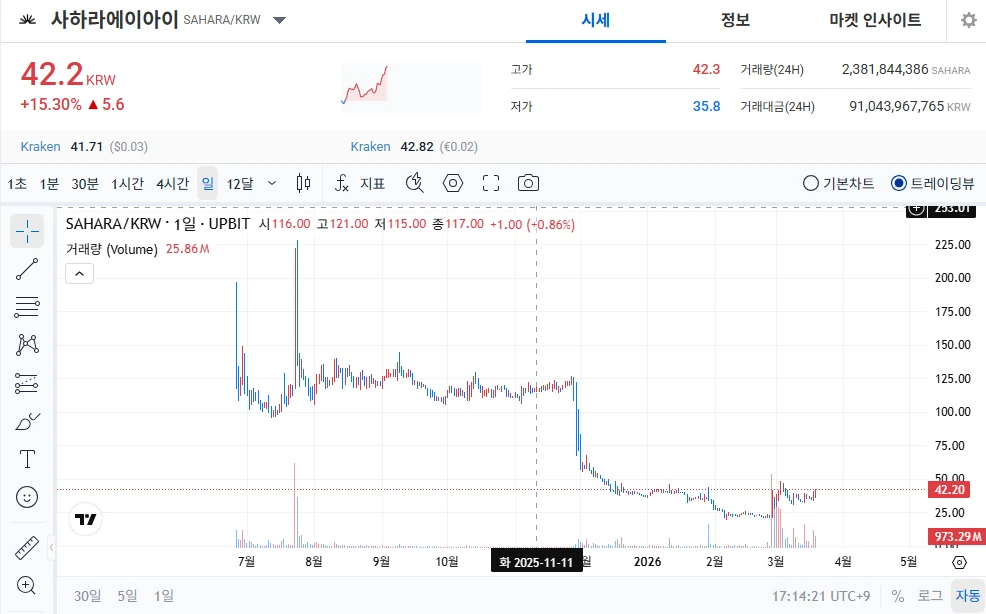Click the 거래량 (Volume) indicator label
Screen dimensions: 986x614
point(112,249)
